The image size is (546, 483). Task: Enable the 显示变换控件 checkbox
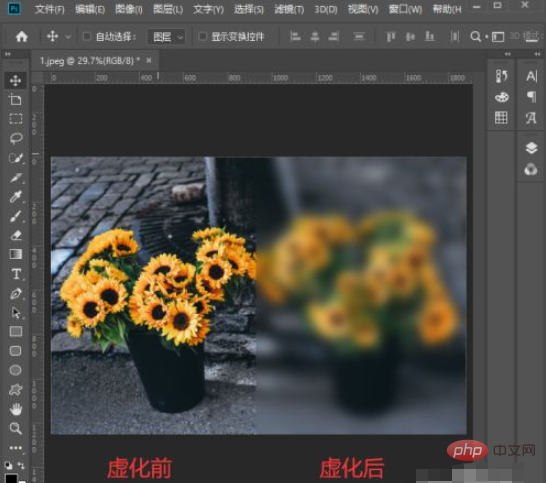[x=202, y=36]
